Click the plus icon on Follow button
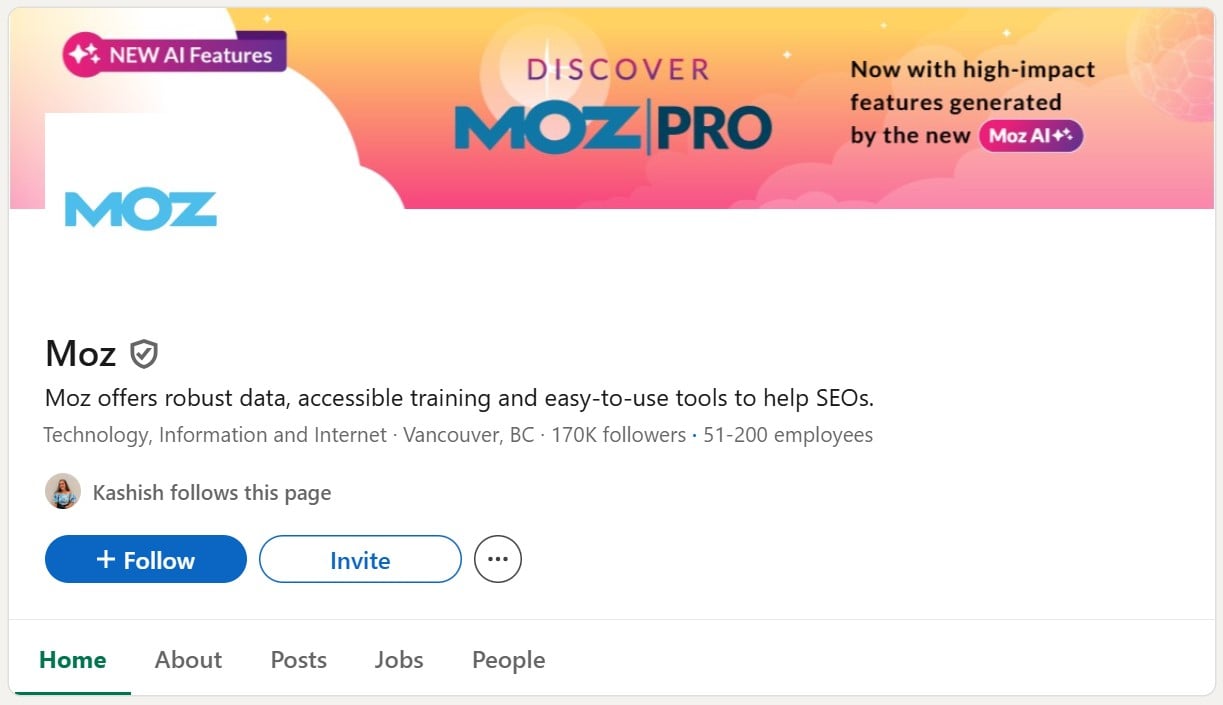The height and width of the screenshot is (705, 1223). pos(106,560)
